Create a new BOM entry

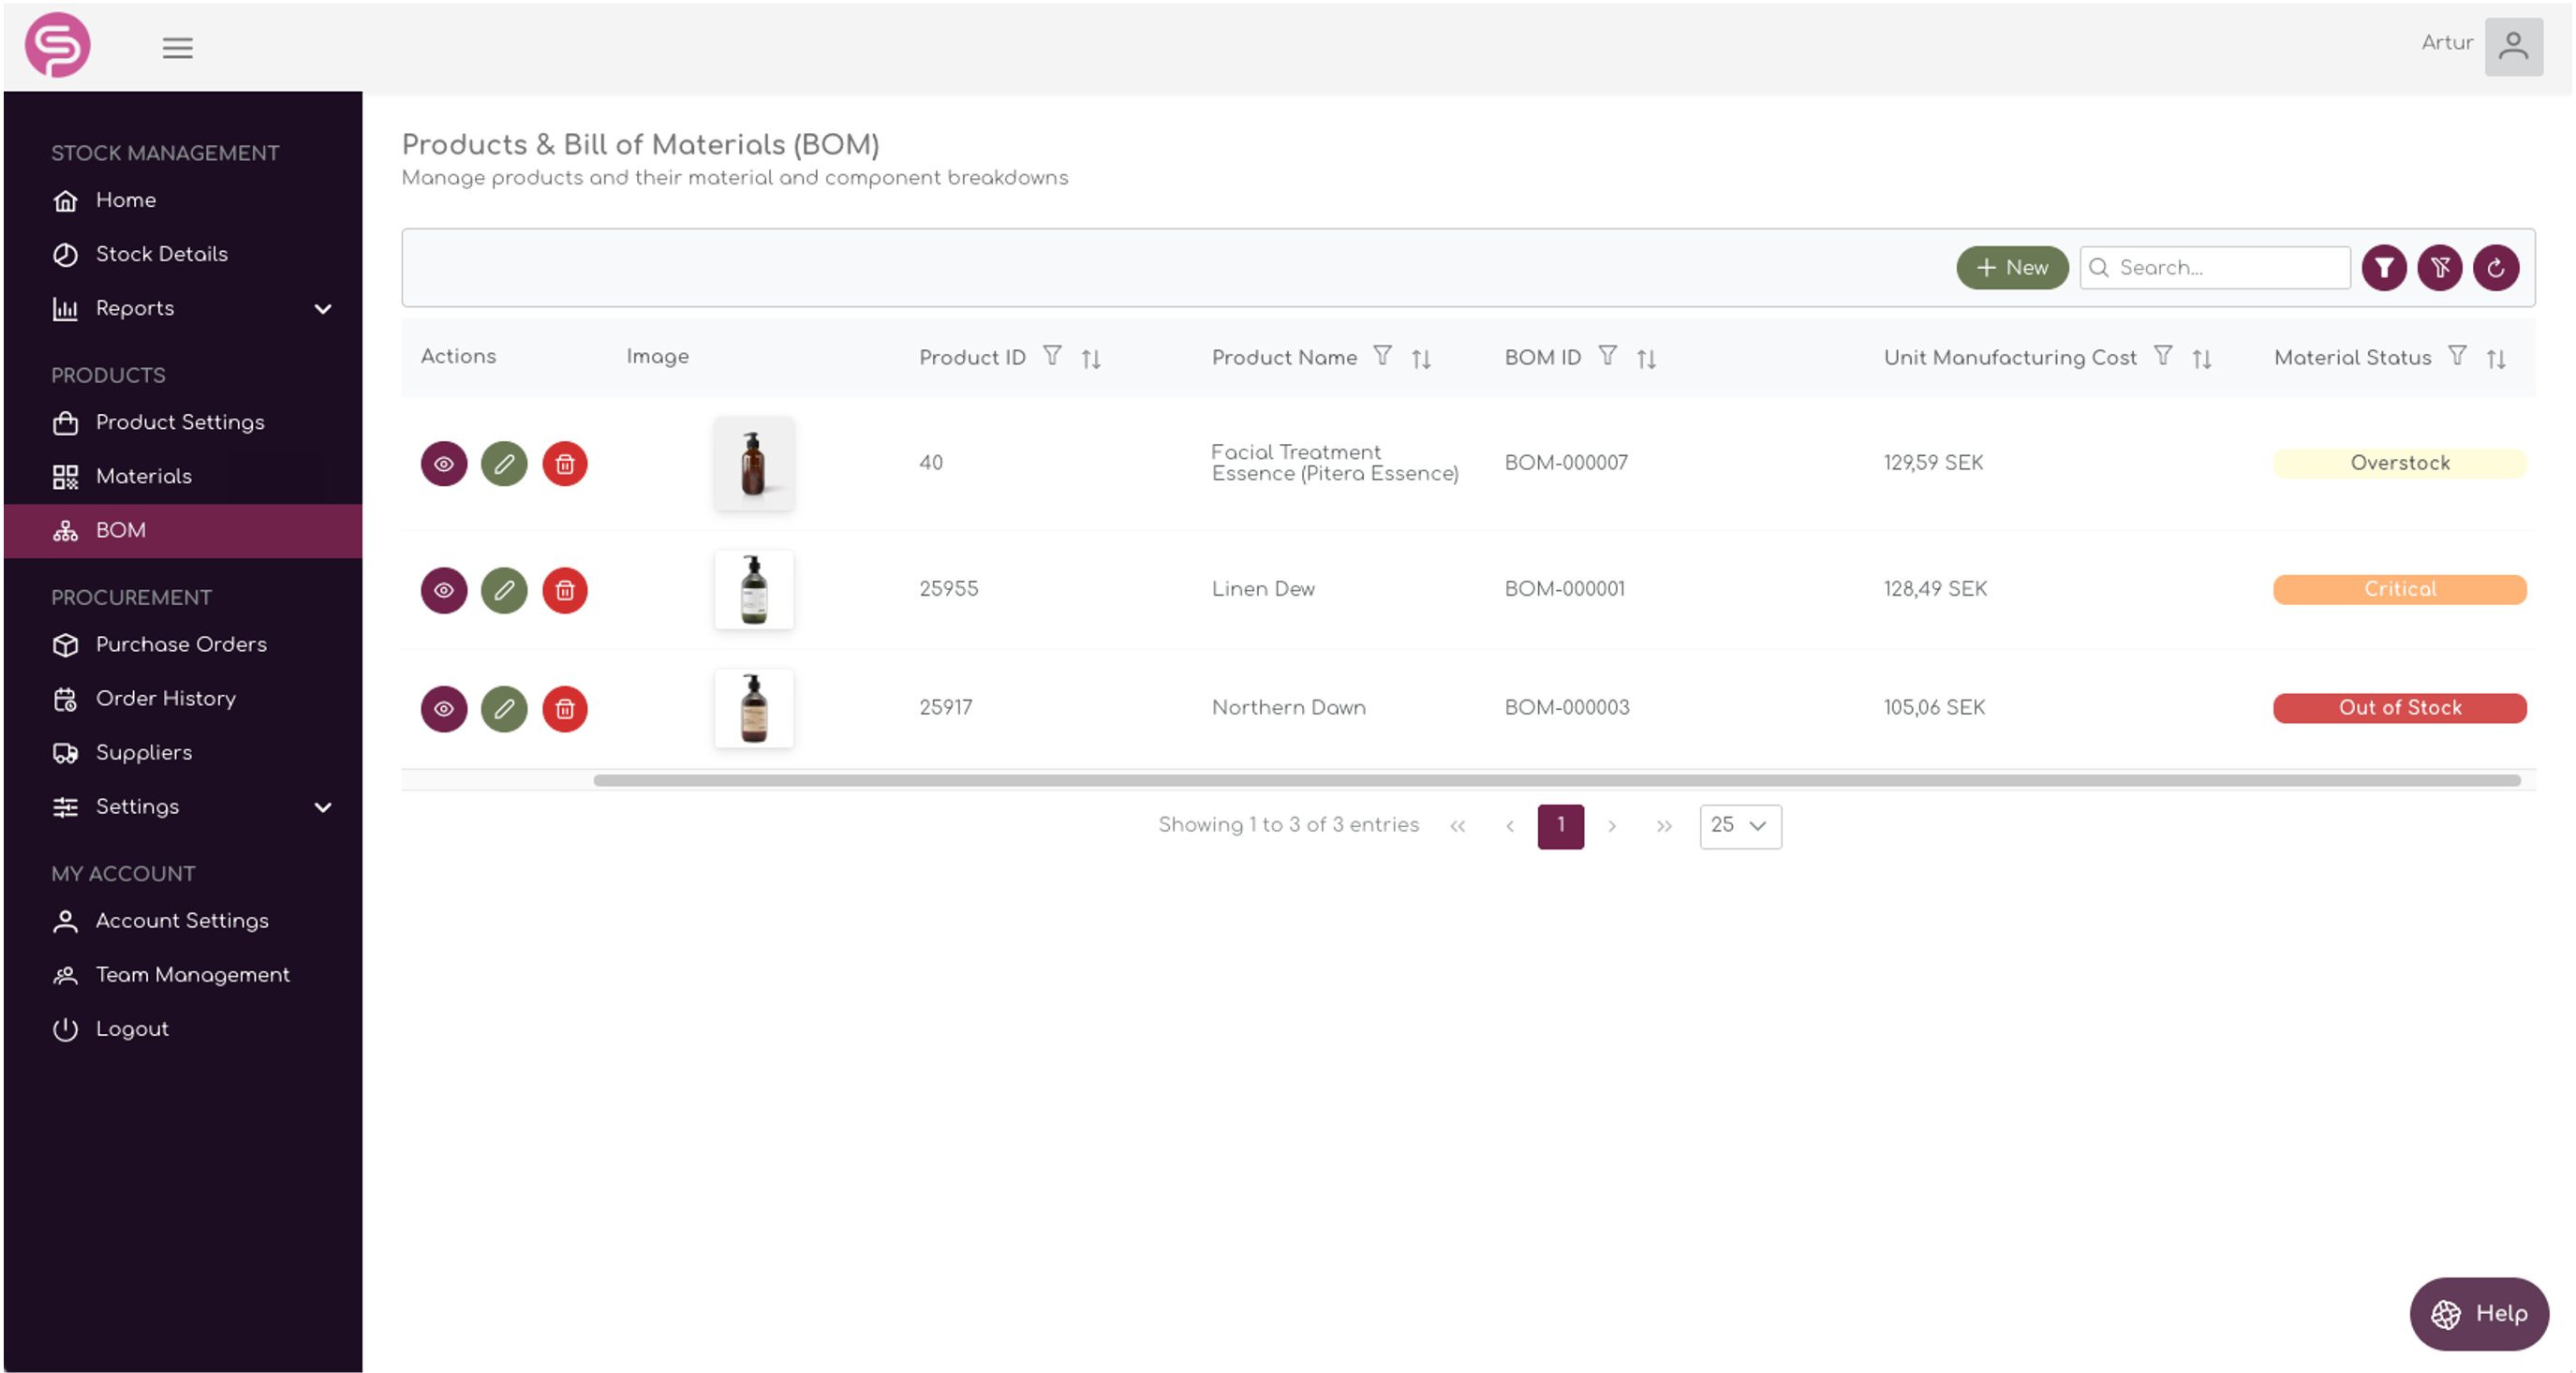coord(2011,267)
